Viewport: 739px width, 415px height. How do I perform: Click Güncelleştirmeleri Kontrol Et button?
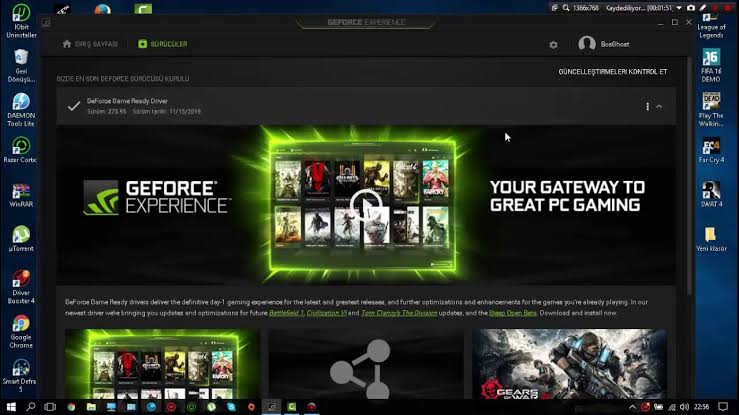pyautogui.click(x=613, y=72)
